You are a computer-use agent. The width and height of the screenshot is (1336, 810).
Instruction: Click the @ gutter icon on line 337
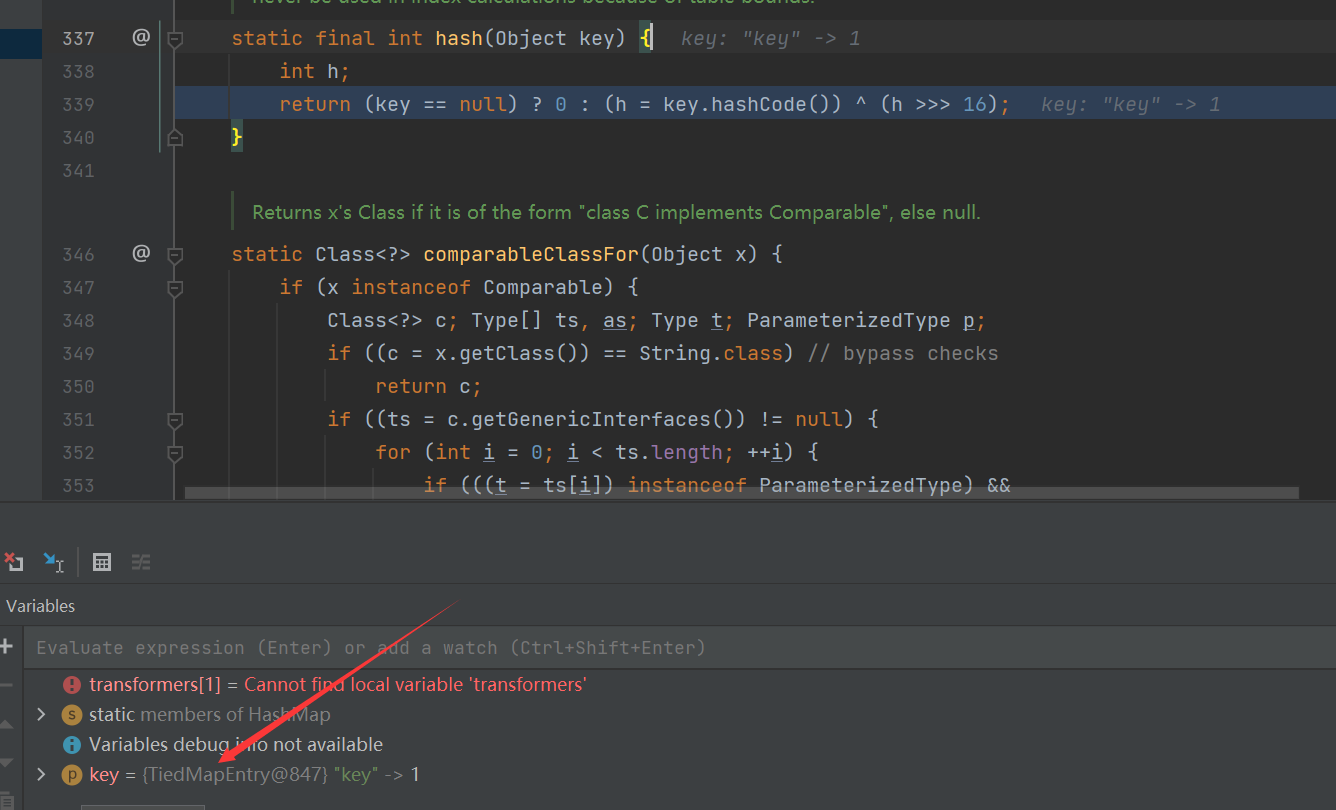[141, 38]
